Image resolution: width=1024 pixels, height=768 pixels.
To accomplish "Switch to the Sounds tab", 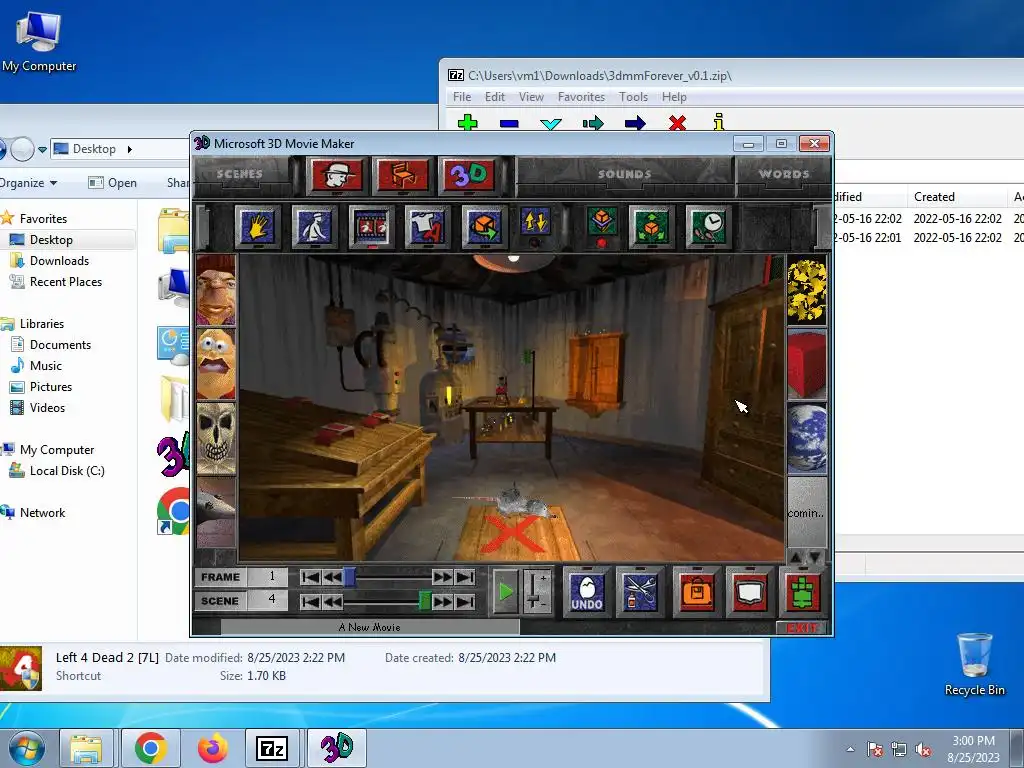I will click(x=625, y=174).
